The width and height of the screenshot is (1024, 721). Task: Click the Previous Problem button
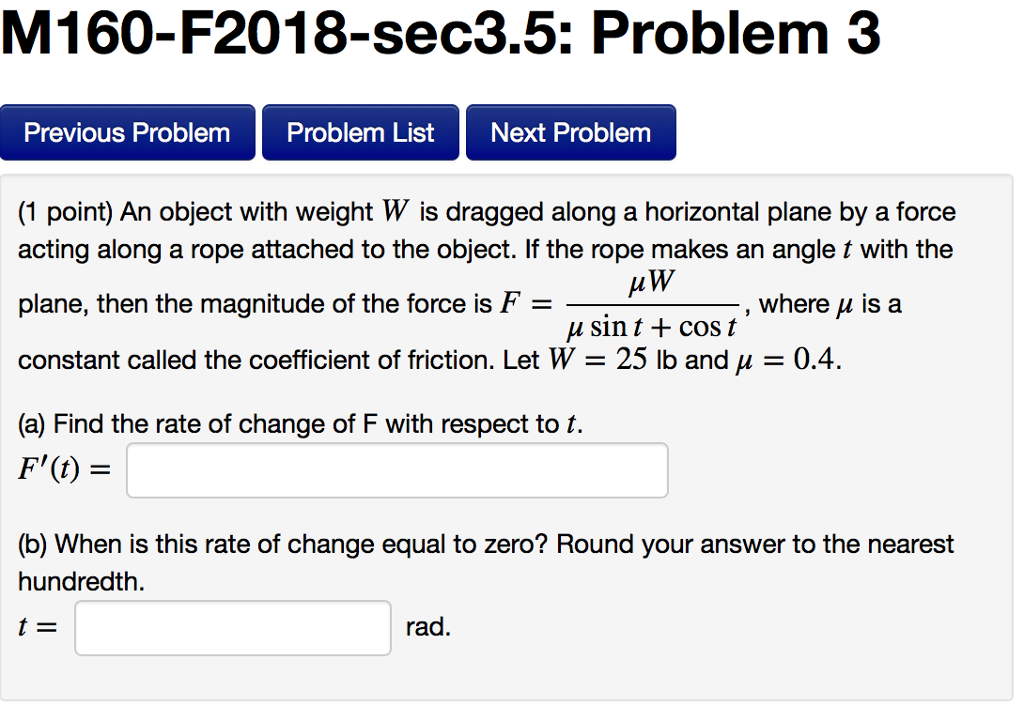(127, 131)
